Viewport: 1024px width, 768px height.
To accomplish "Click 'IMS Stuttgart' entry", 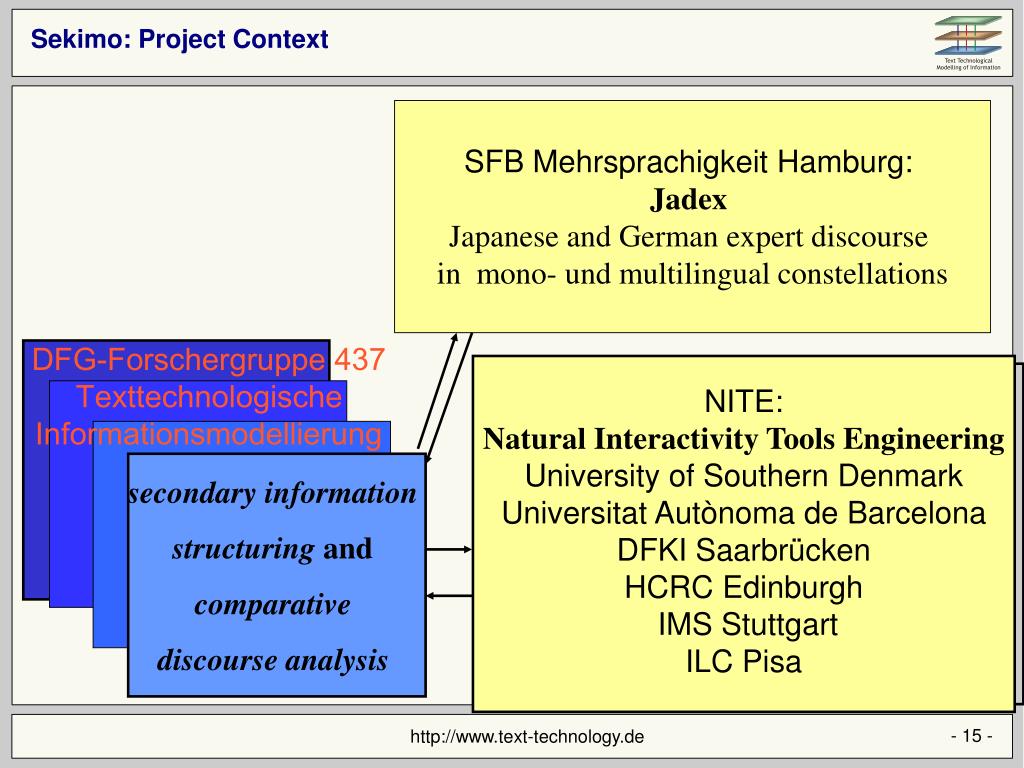I will [748, 624].
